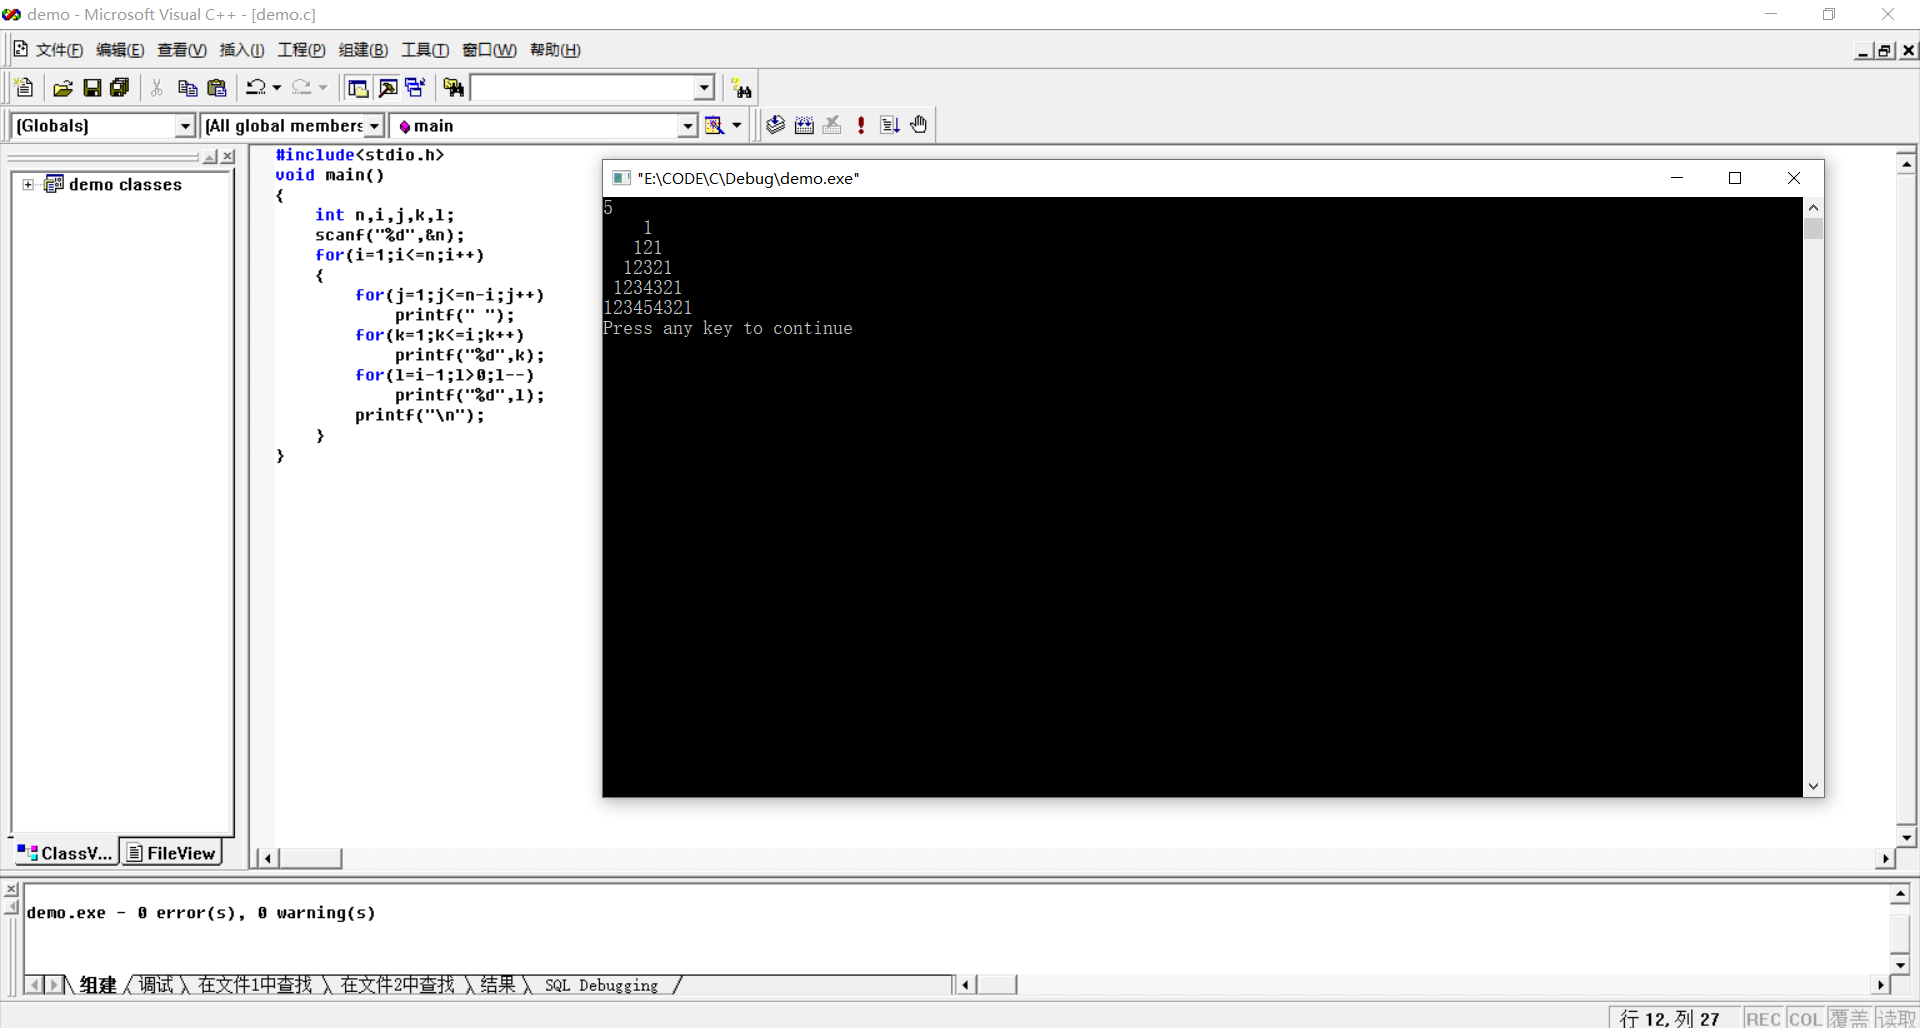Image resolution: width=1920 pixels, height=1028 pixels.
Task: Save the file with the floppy icon
Action: (92, 88)
